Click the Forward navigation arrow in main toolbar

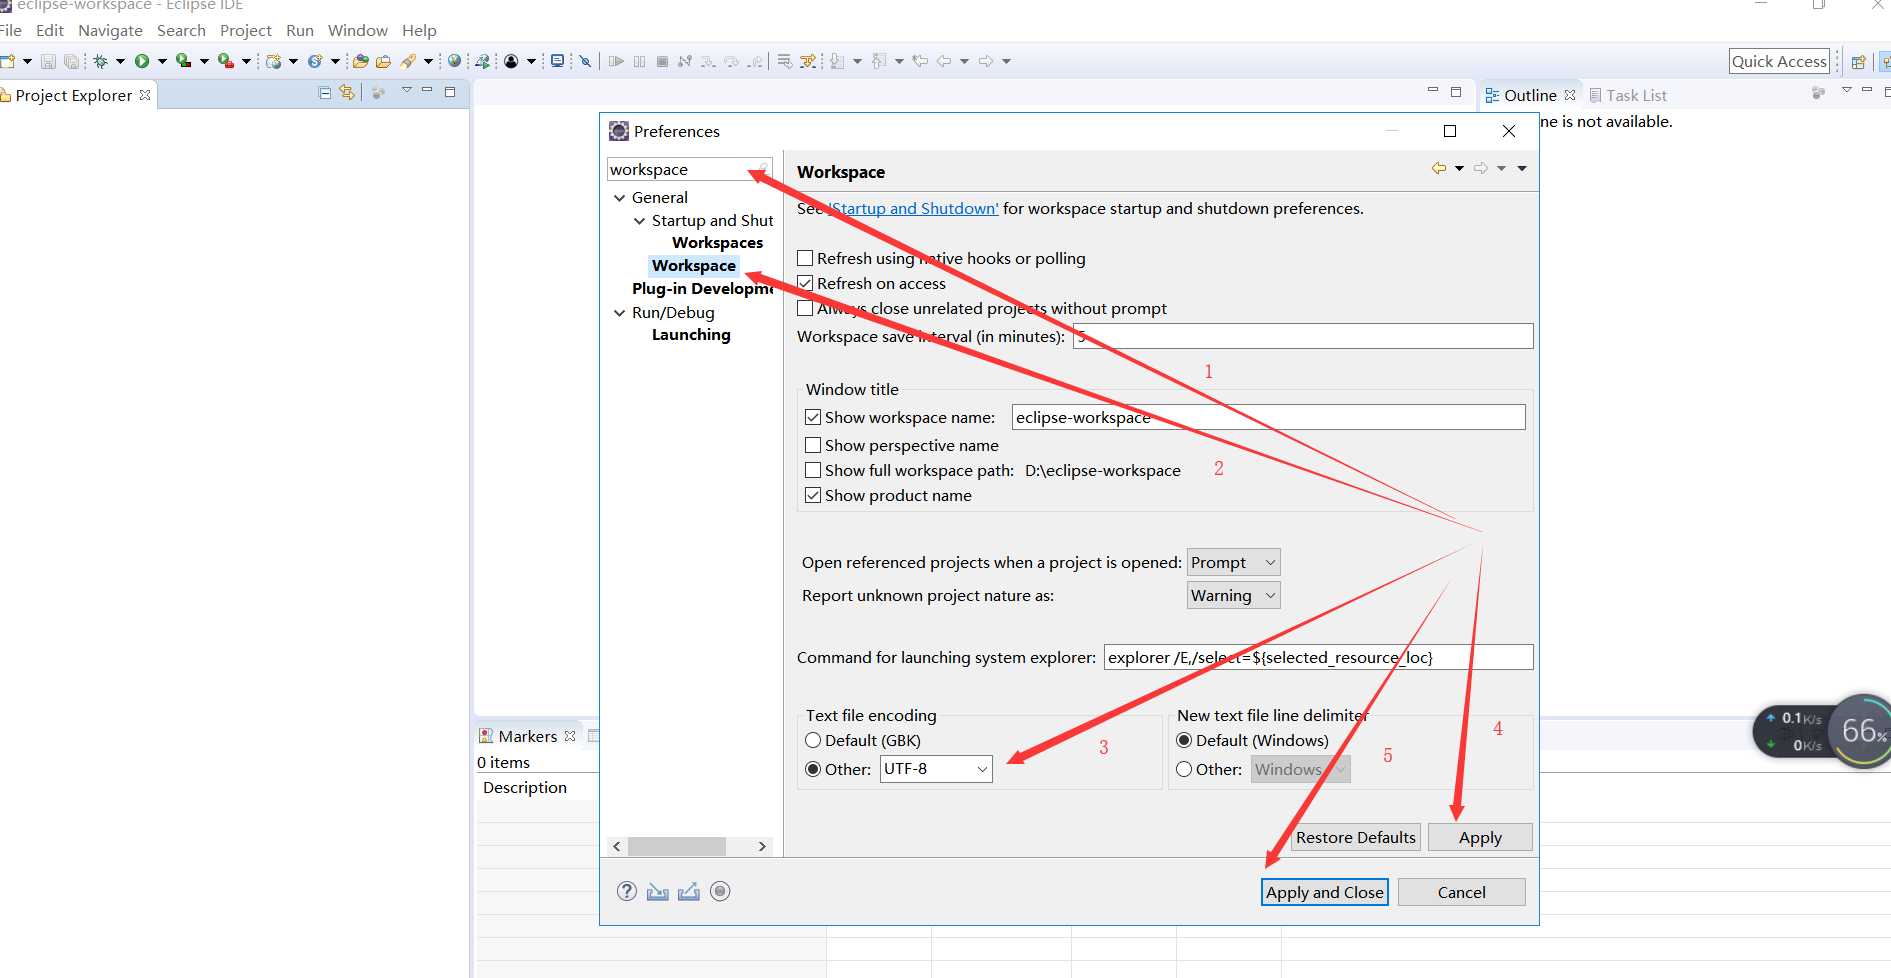[x=986, y=61]
